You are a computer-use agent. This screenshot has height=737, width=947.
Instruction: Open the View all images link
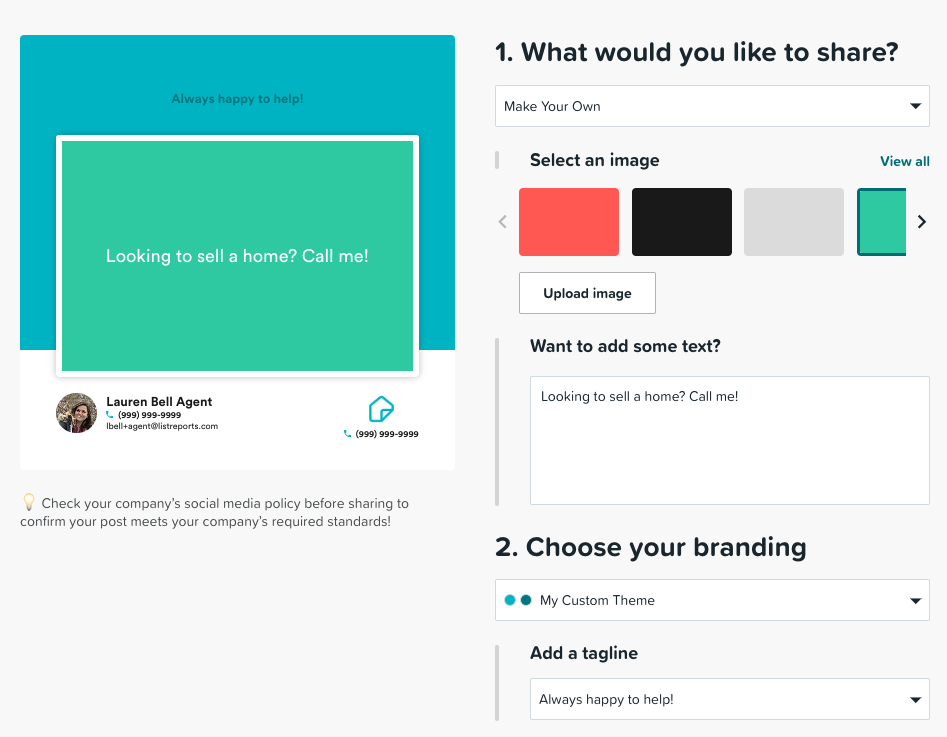click(905, 161)
